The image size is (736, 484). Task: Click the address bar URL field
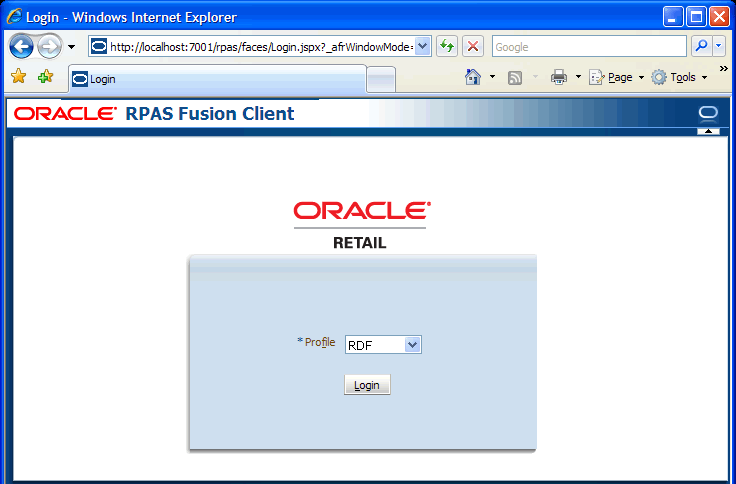point(261,47)
